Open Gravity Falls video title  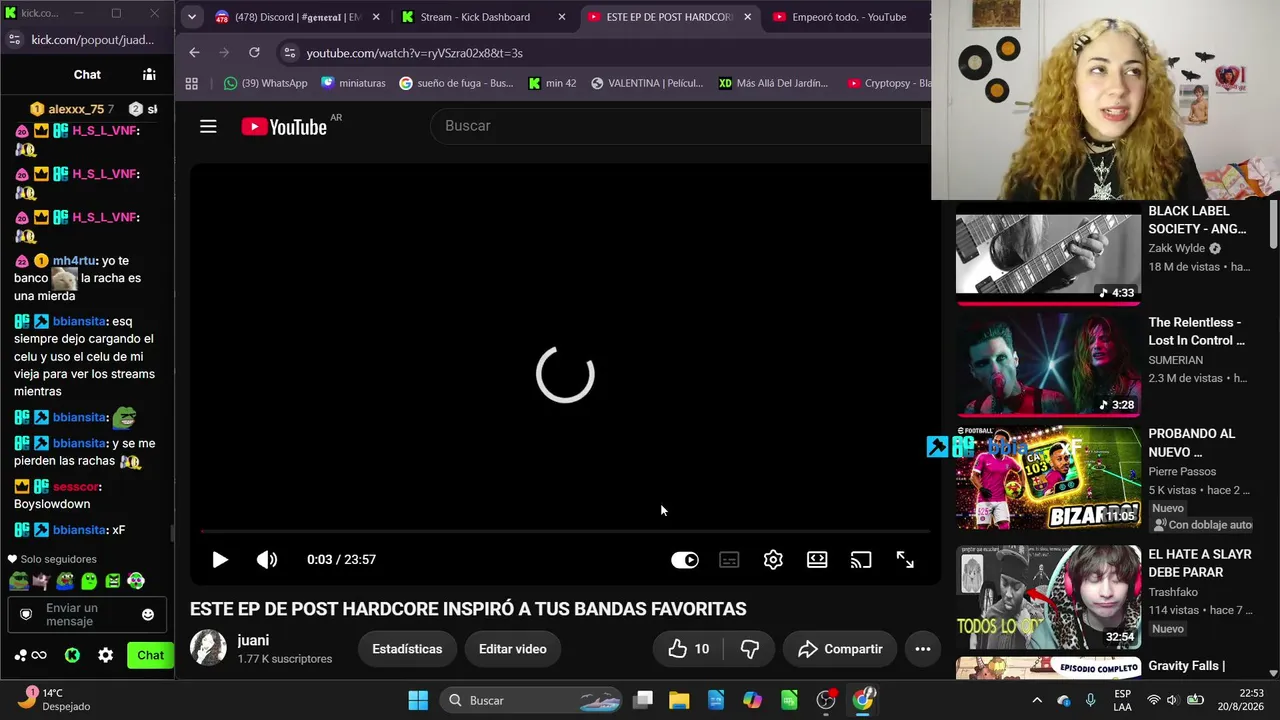(x=1187, y=666)
